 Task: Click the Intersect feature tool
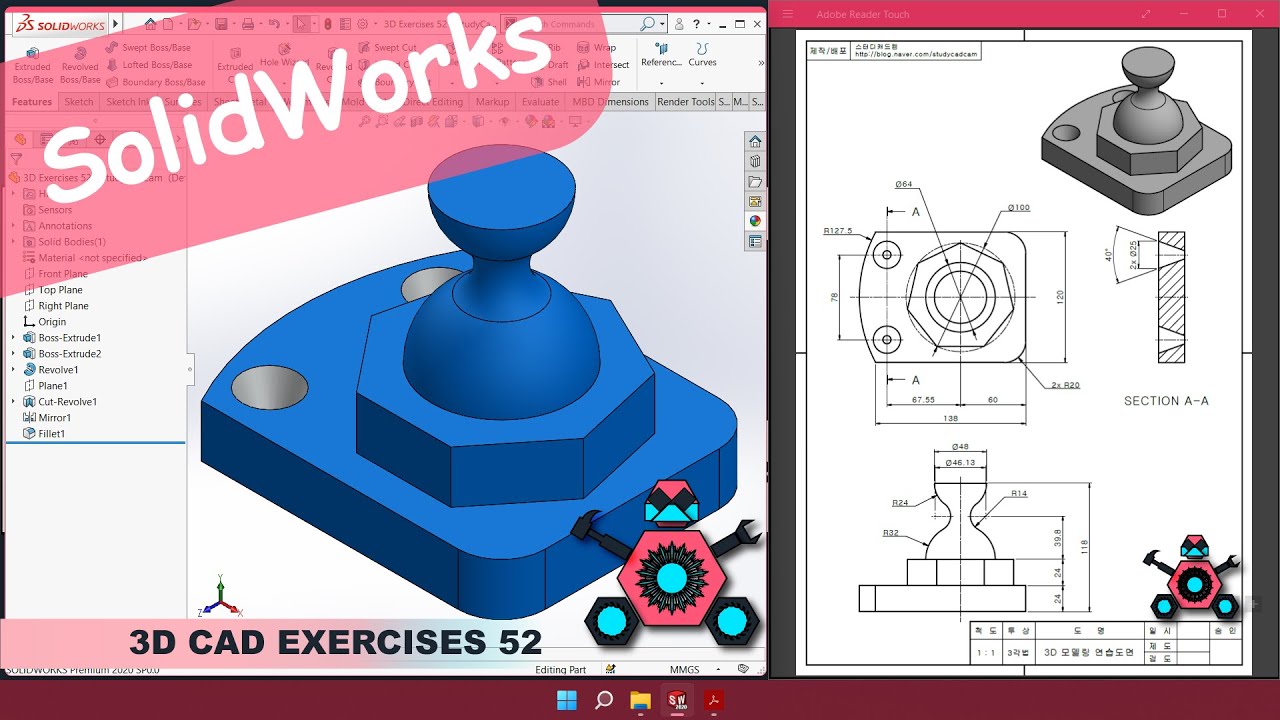point(603,65)
